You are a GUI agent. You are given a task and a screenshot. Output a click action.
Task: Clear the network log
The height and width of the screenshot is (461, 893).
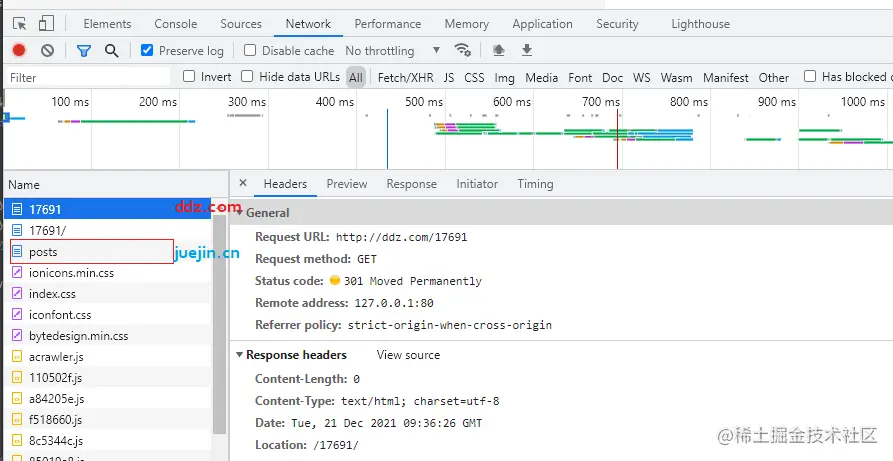[47, 50]
